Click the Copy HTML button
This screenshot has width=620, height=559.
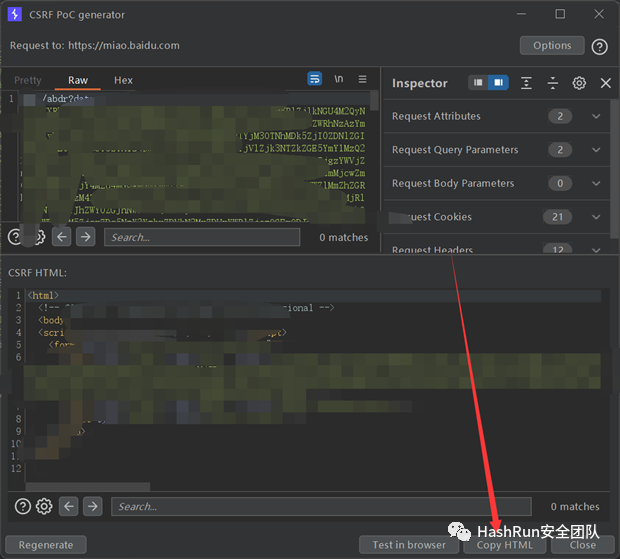pyautogui.click(x=505, y=545)
